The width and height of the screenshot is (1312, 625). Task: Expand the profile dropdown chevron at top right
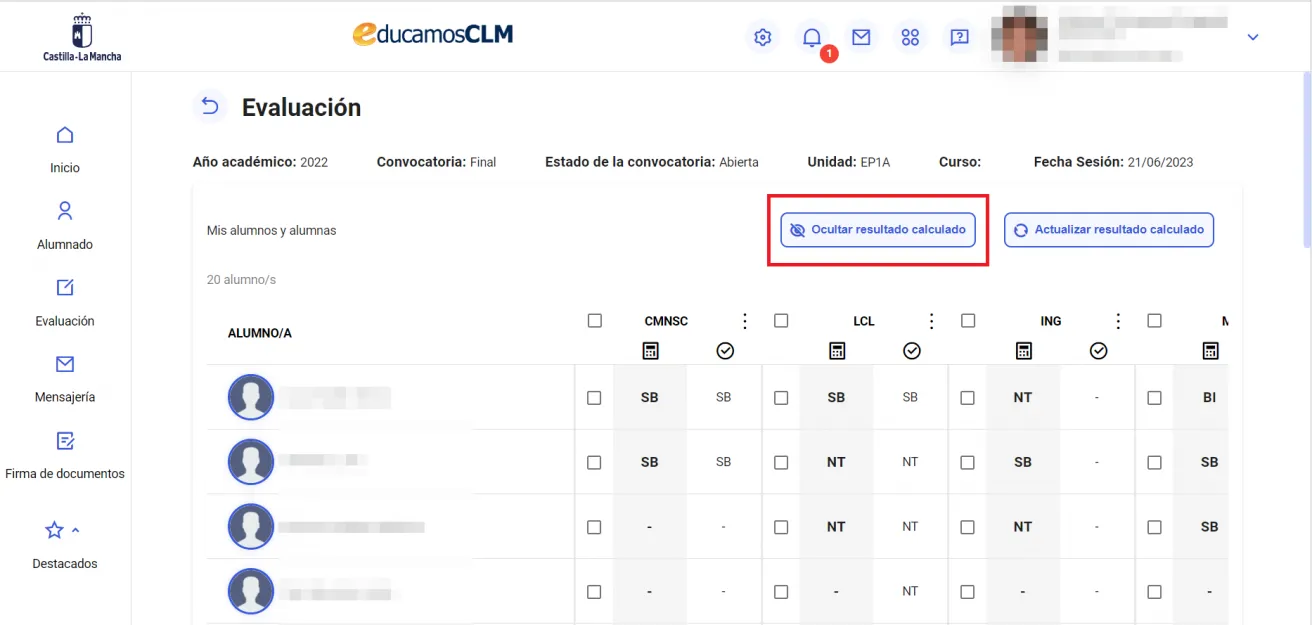tap(1253, 37)
